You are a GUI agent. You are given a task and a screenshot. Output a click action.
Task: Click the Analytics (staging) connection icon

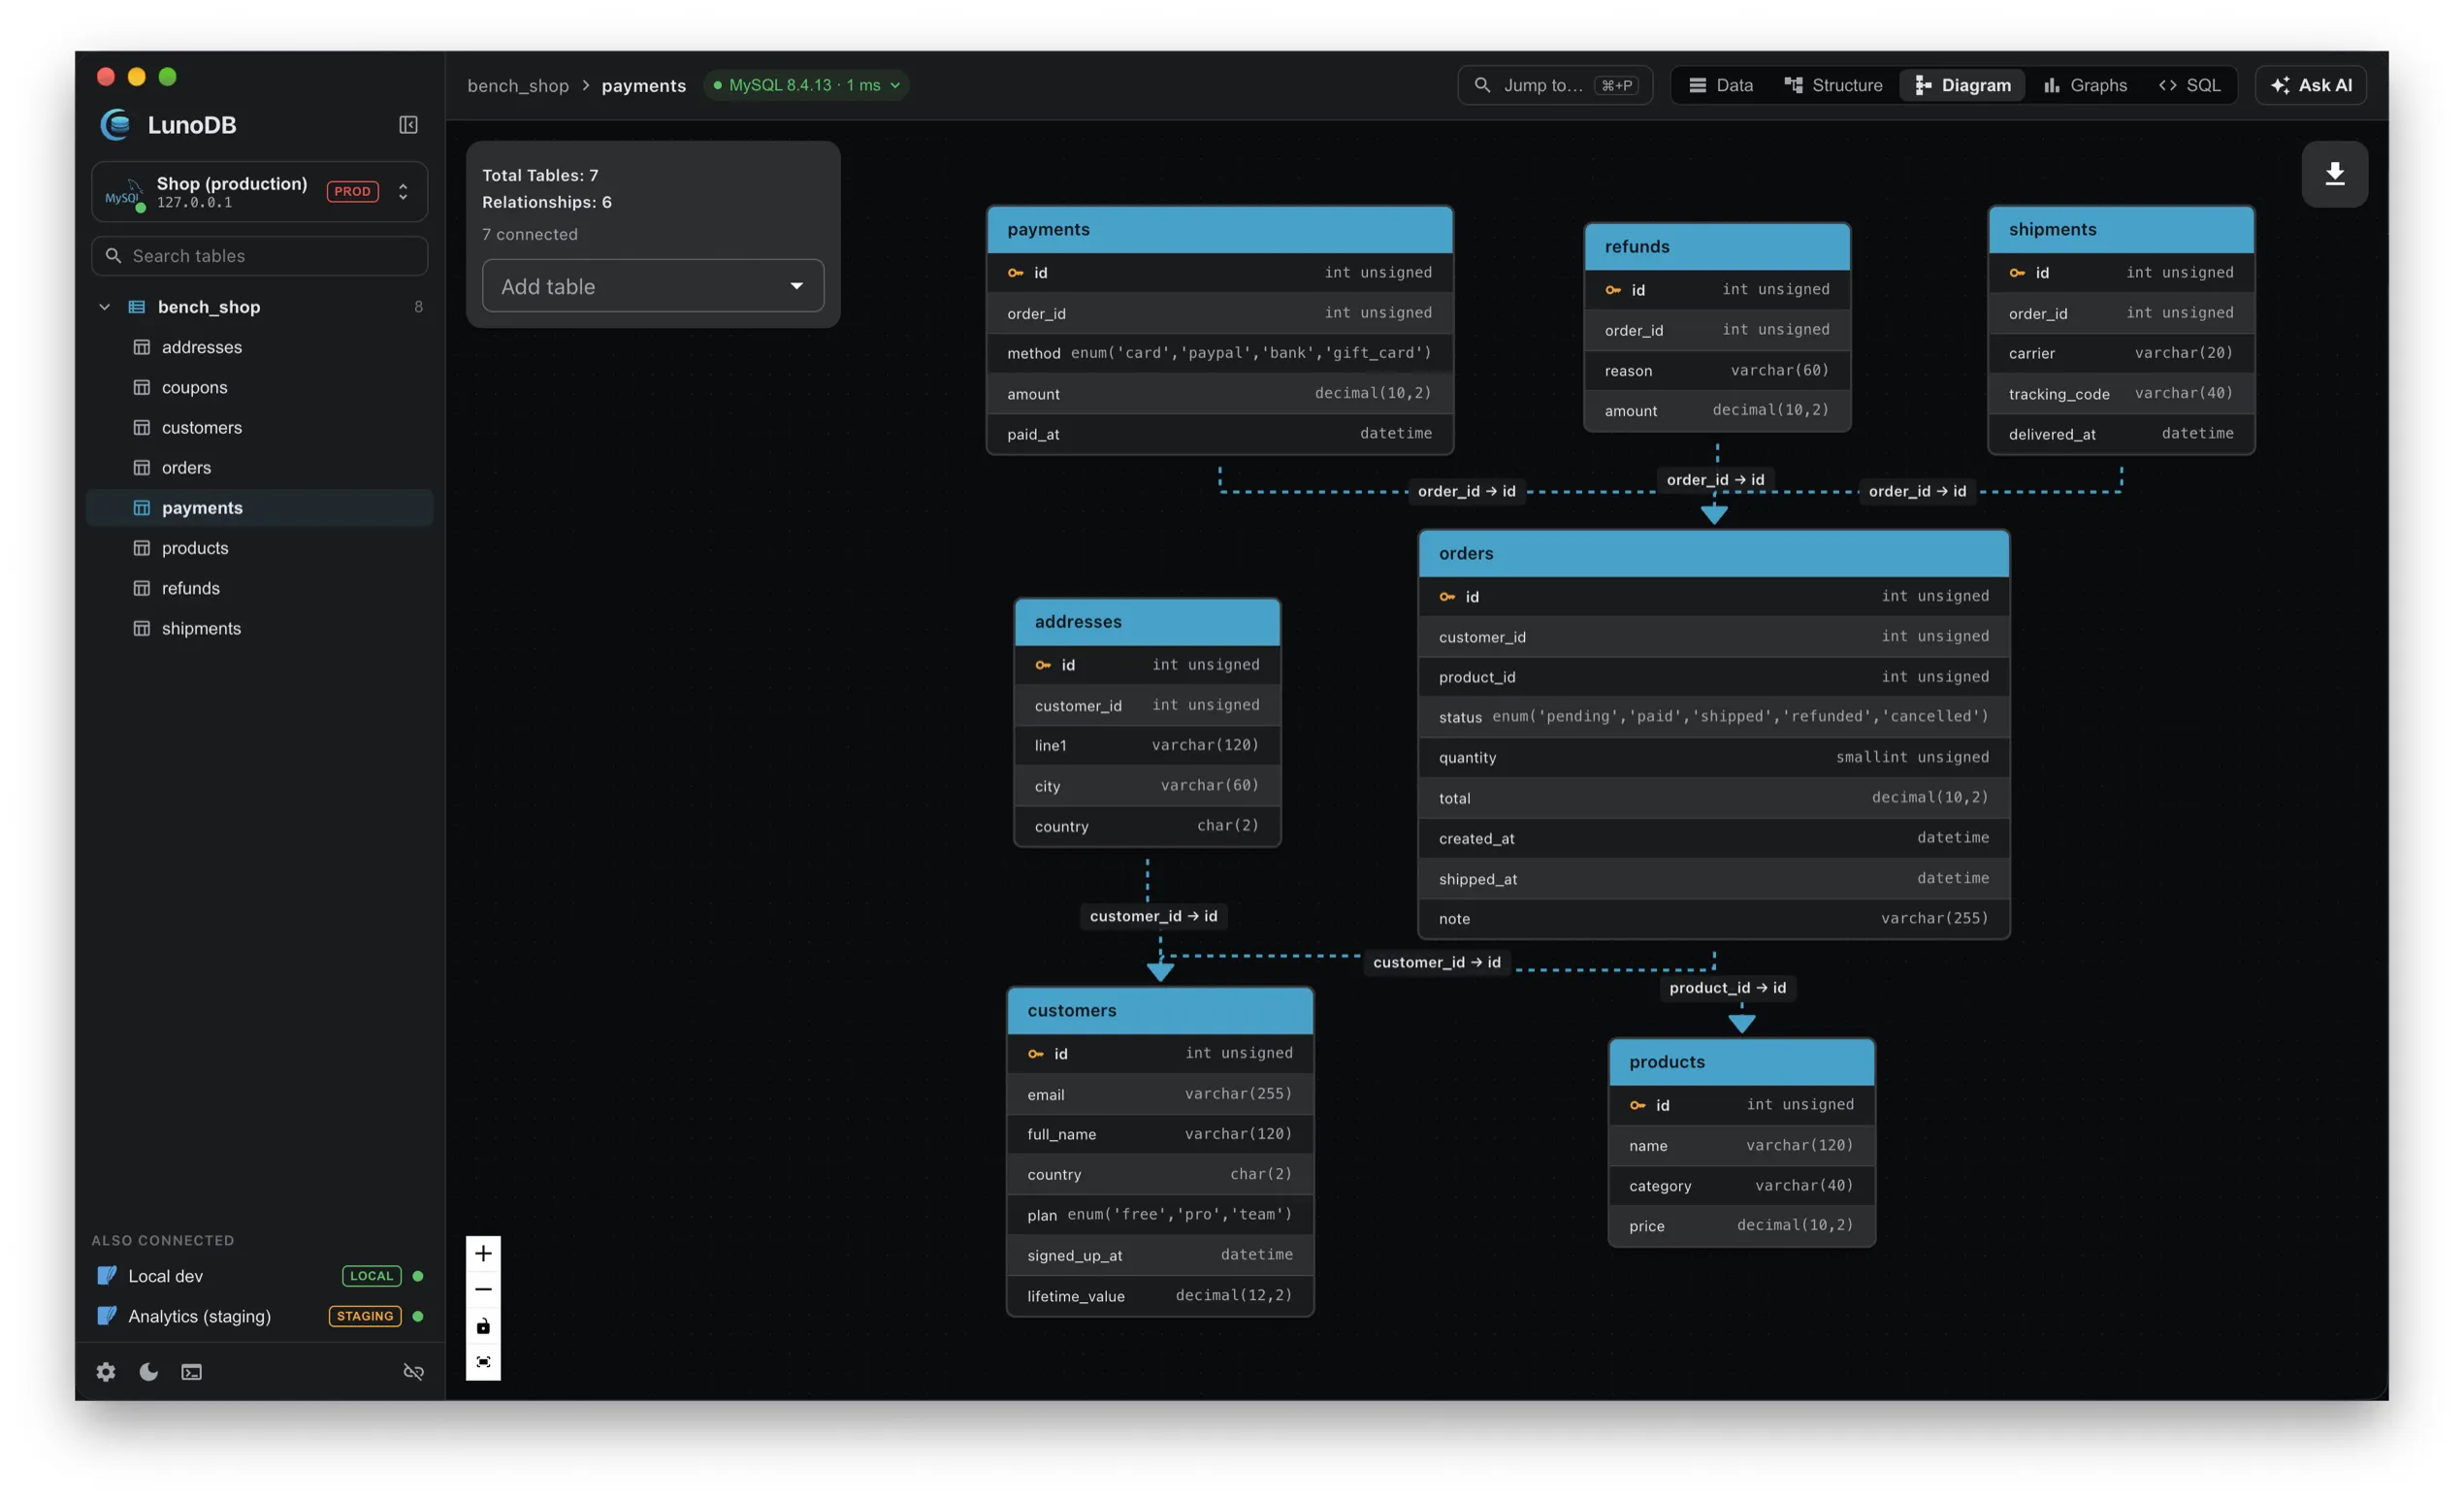click(x=106, y=1315)
